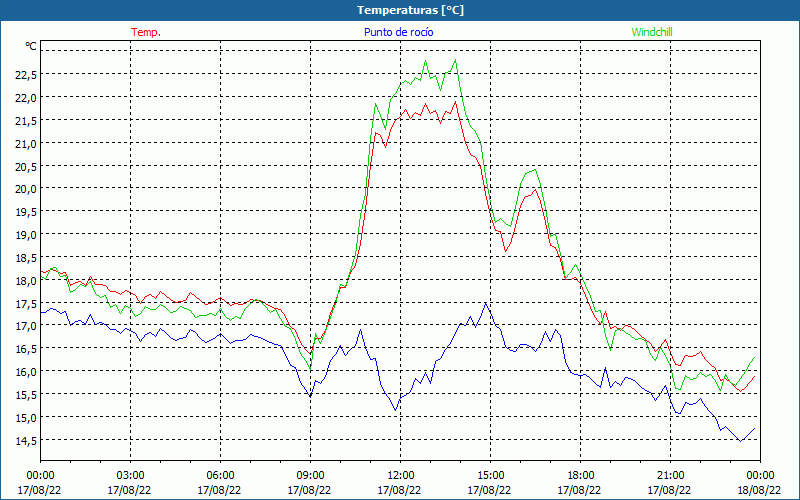
Task: Click the 18,5 y-axis value
Action: click(26, 258)
